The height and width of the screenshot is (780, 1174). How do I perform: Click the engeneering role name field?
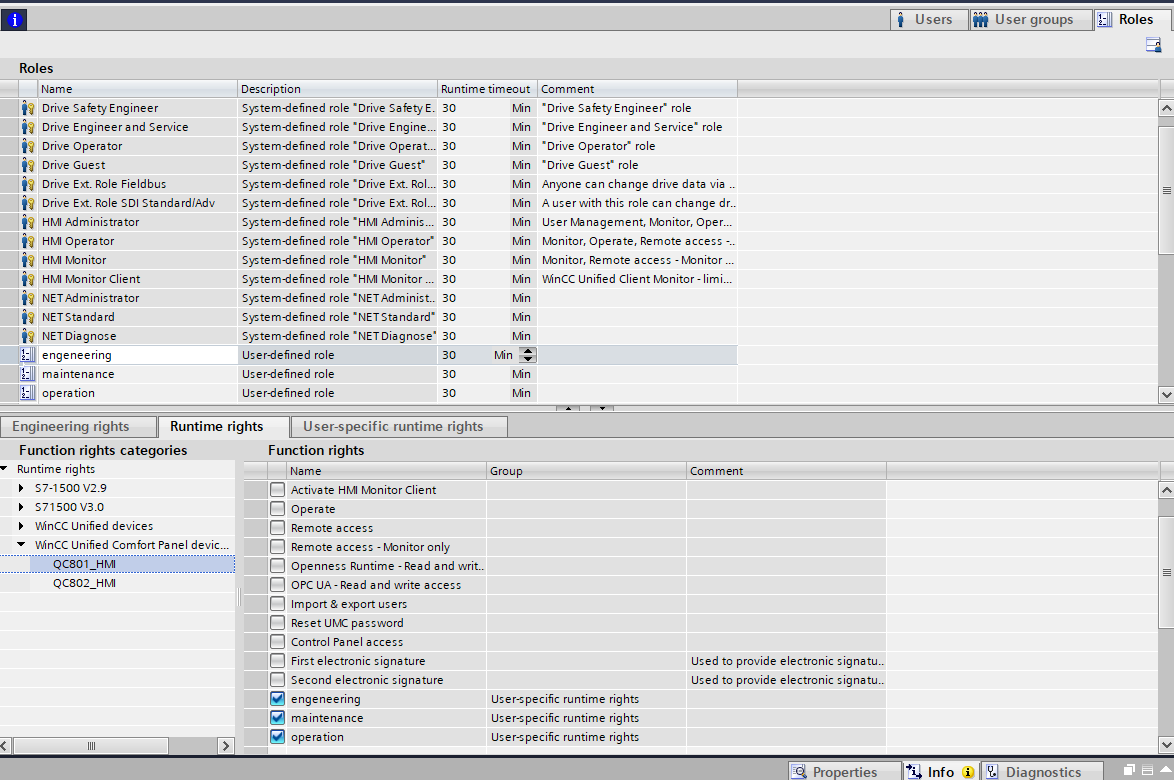[138, 355]
